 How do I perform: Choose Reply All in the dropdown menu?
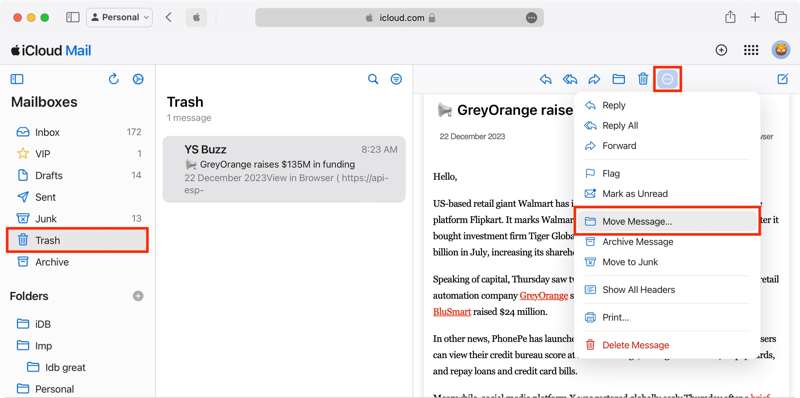pyautogui.click(x=667, y=126)
